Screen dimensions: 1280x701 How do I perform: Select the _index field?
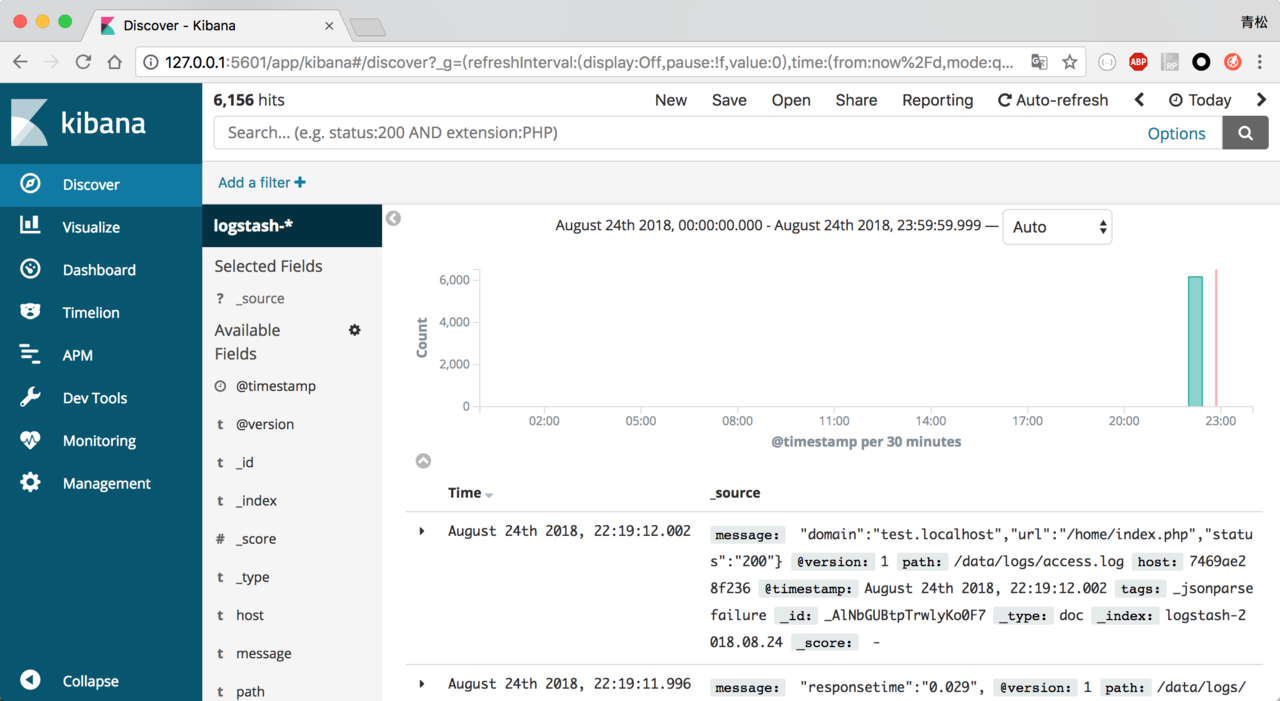(x=256, y=500)
